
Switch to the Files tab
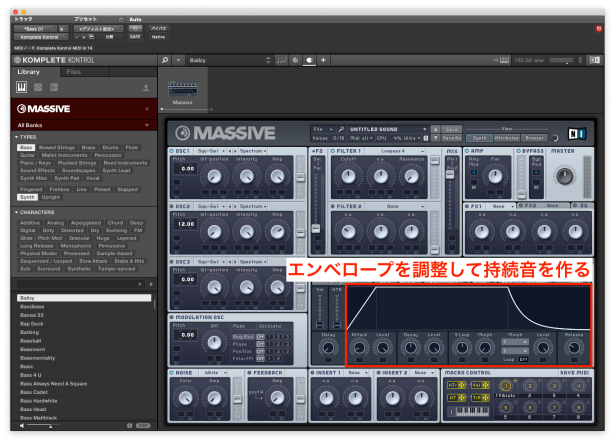pos(74,72)
